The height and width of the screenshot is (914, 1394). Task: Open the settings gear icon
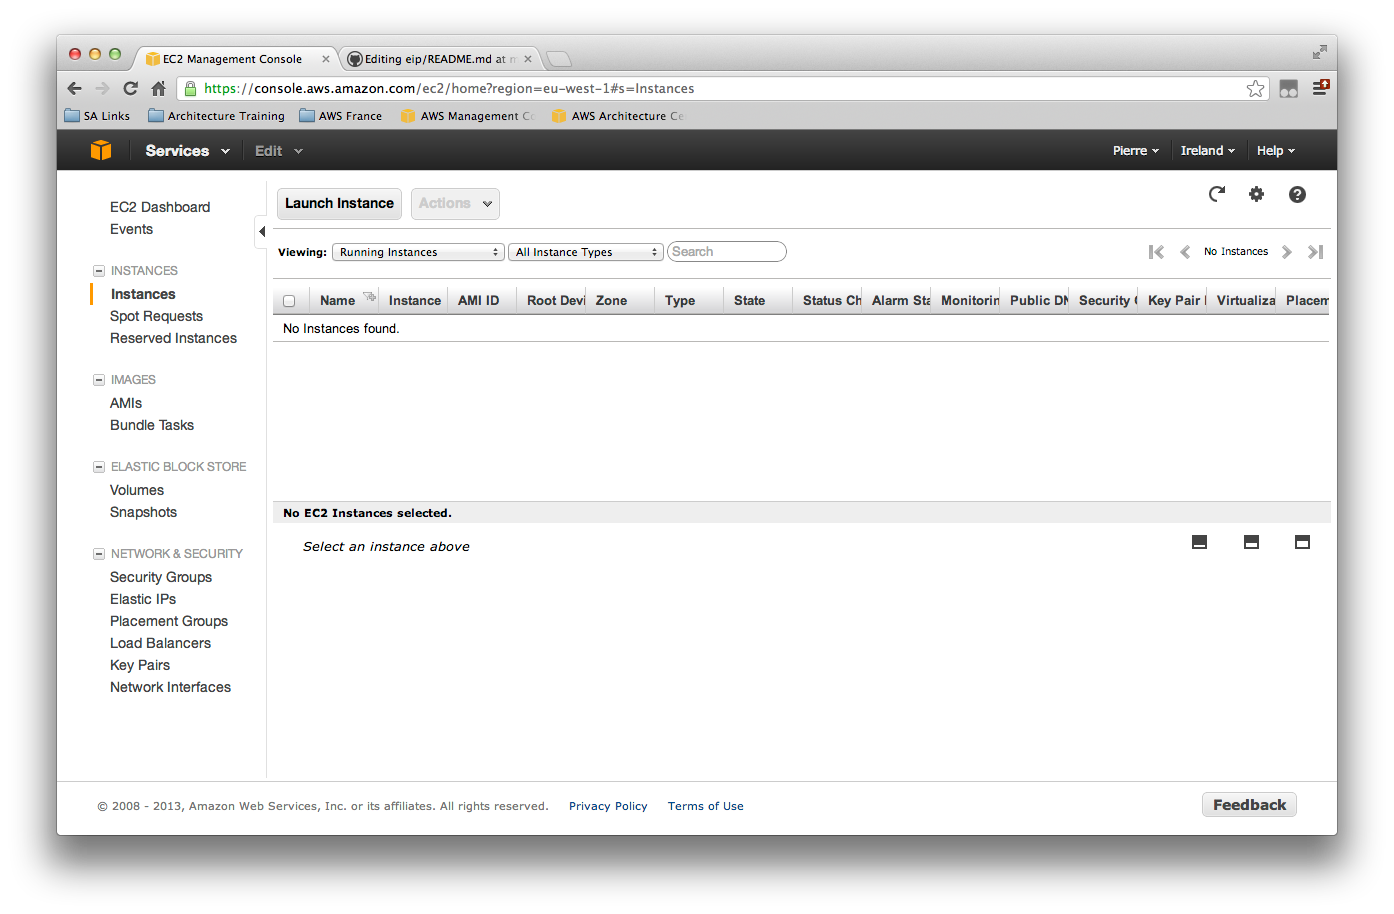1256,194
